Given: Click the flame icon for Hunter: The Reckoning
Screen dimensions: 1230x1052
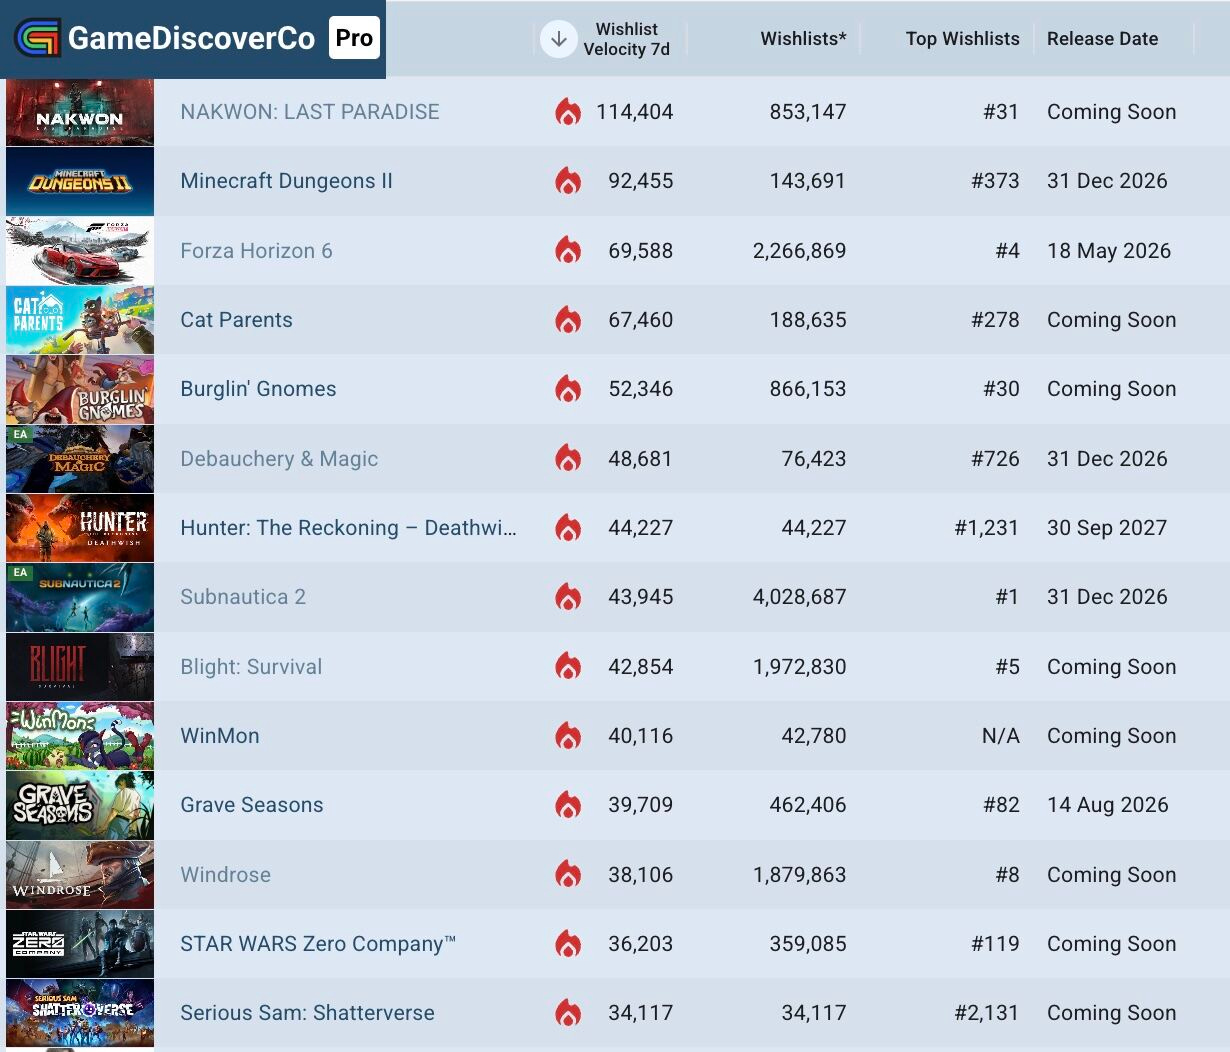Looking at the screenshot, I should [x=568, y=528].
